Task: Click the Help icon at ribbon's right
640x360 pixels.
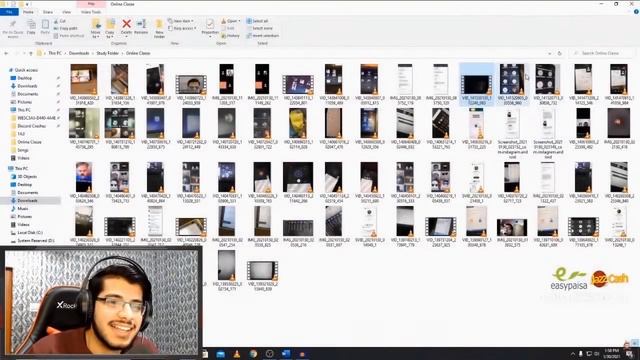Action: tap(636, 12)
